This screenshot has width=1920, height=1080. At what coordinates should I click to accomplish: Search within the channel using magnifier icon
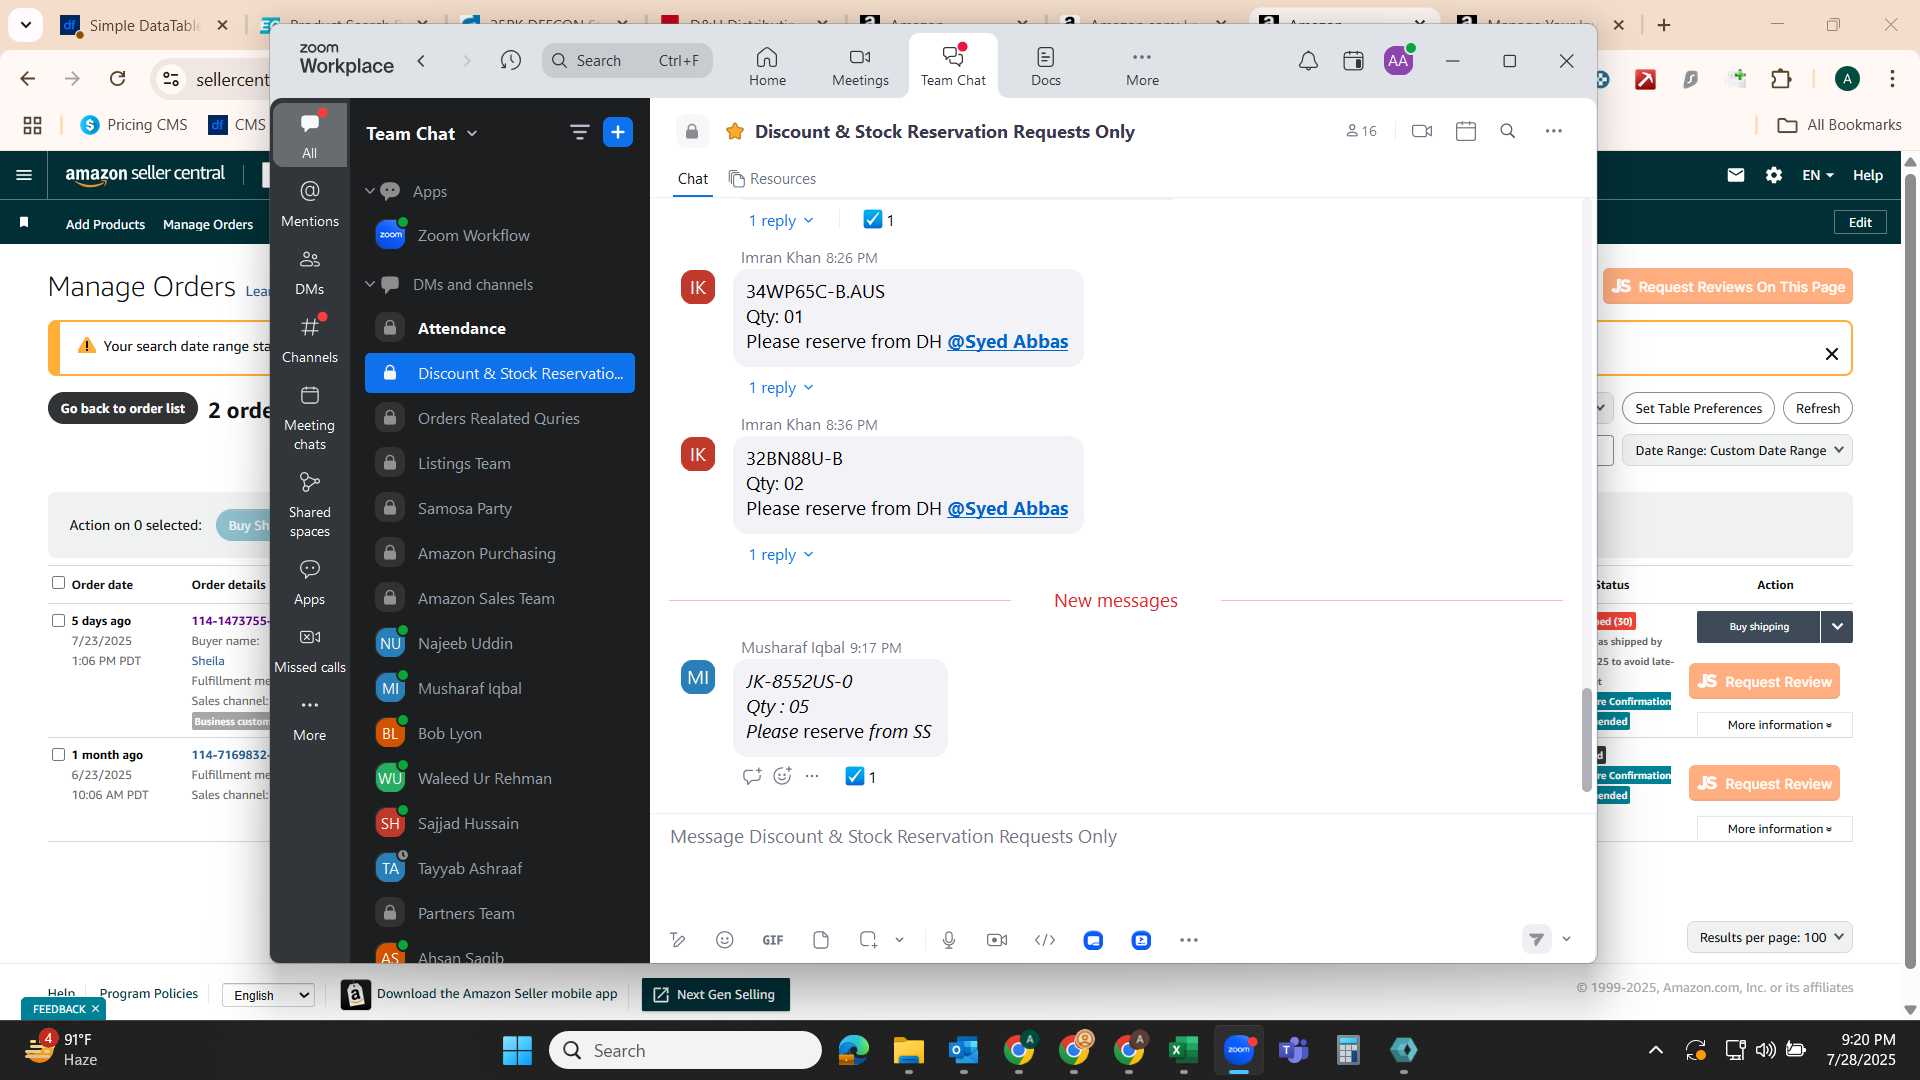tap(1508, 131)
